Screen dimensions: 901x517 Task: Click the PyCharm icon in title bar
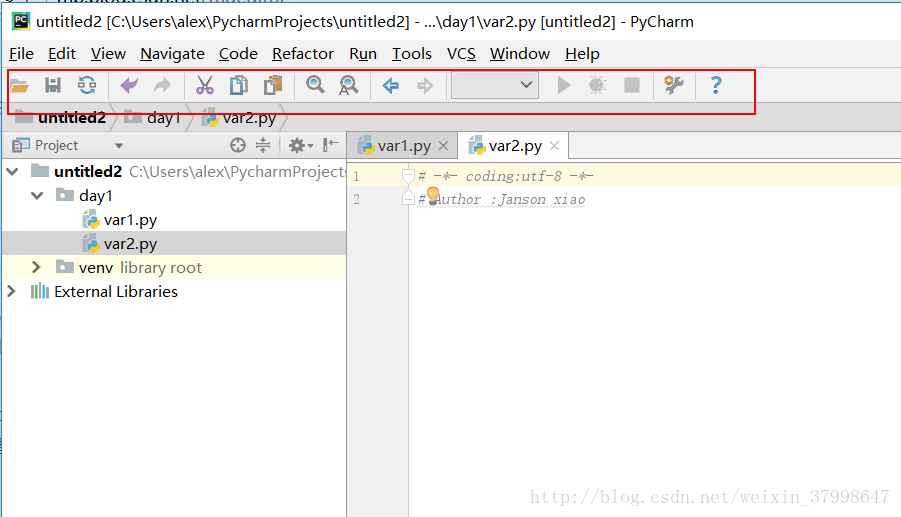click(21, 21)
